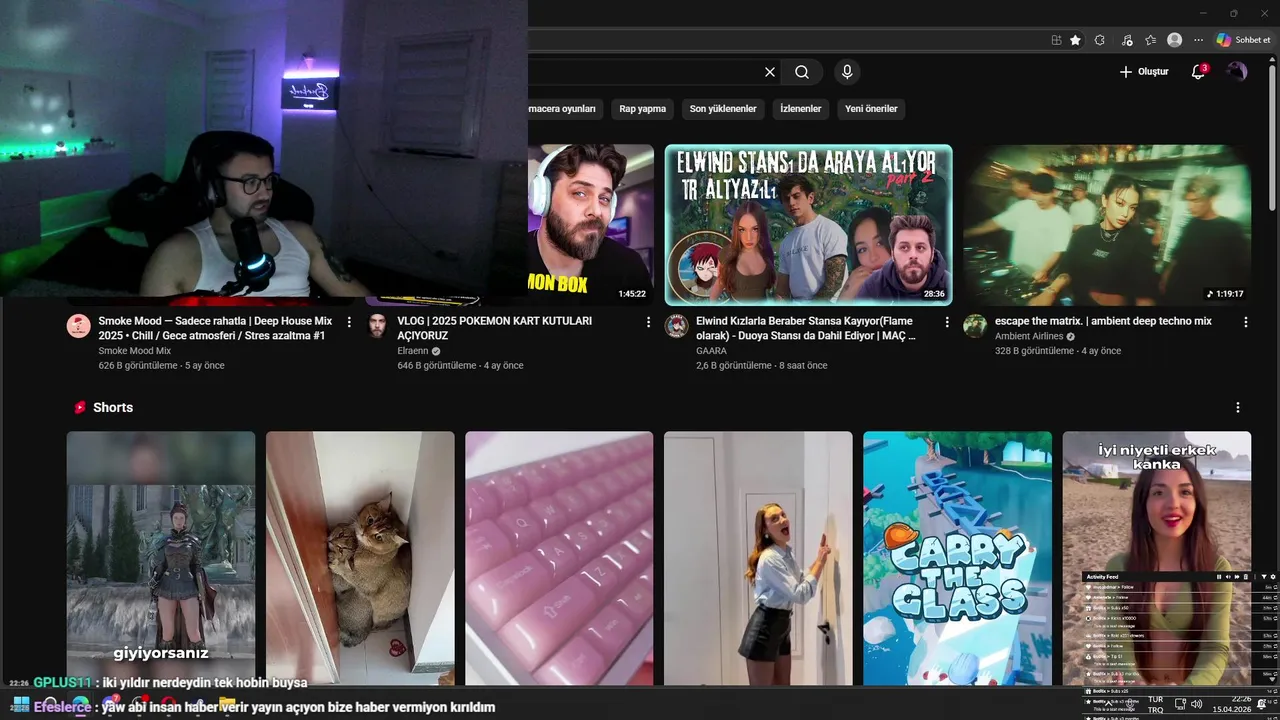The image size is (1280, 720).
Task: Visit the GAARA channel name
Action: coord(711,351)
